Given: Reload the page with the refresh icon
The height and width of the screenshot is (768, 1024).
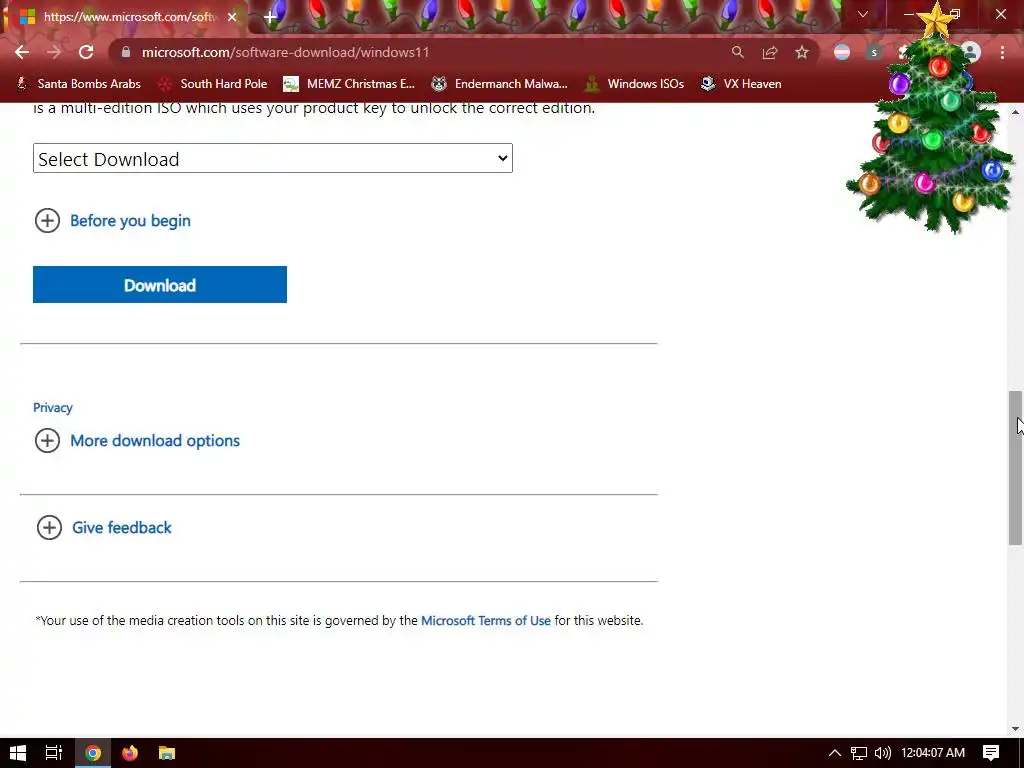Looking at the screenshot, I should click(86, 52).
